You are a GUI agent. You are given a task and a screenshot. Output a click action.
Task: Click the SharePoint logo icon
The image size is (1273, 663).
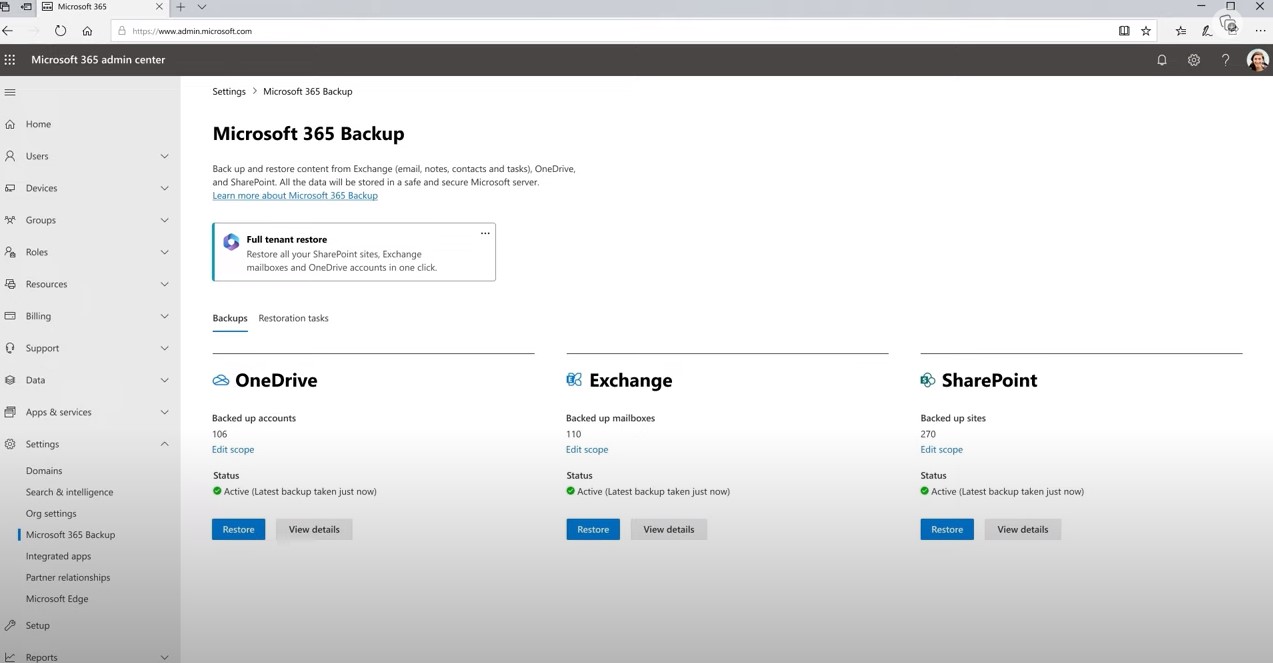(x=928, y=380)
